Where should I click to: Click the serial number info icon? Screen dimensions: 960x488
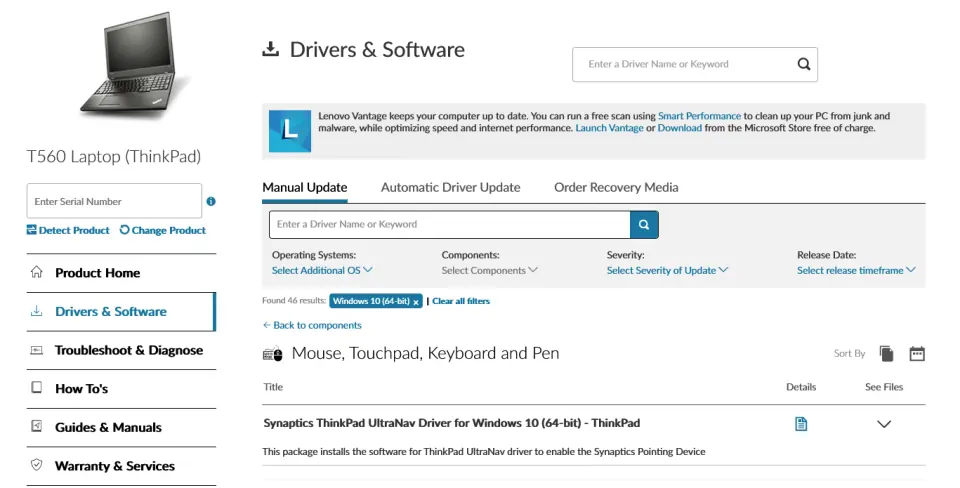(211, 201)
